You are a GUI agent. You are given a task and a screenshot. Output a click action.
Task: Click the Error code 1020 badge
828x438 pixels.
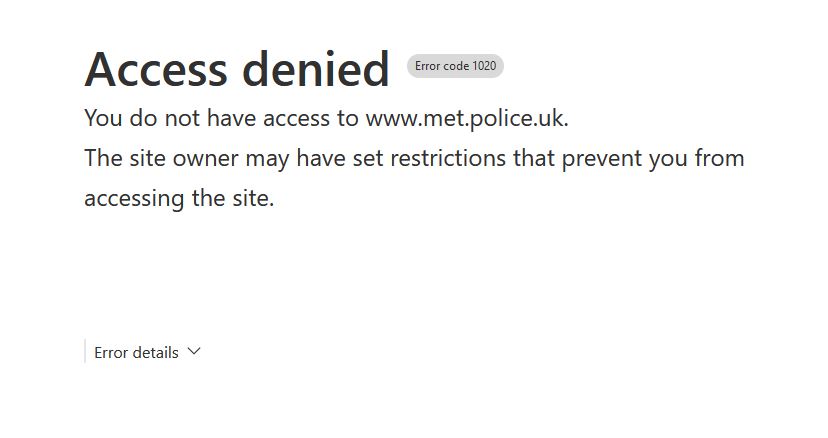(x=455, y=66)
